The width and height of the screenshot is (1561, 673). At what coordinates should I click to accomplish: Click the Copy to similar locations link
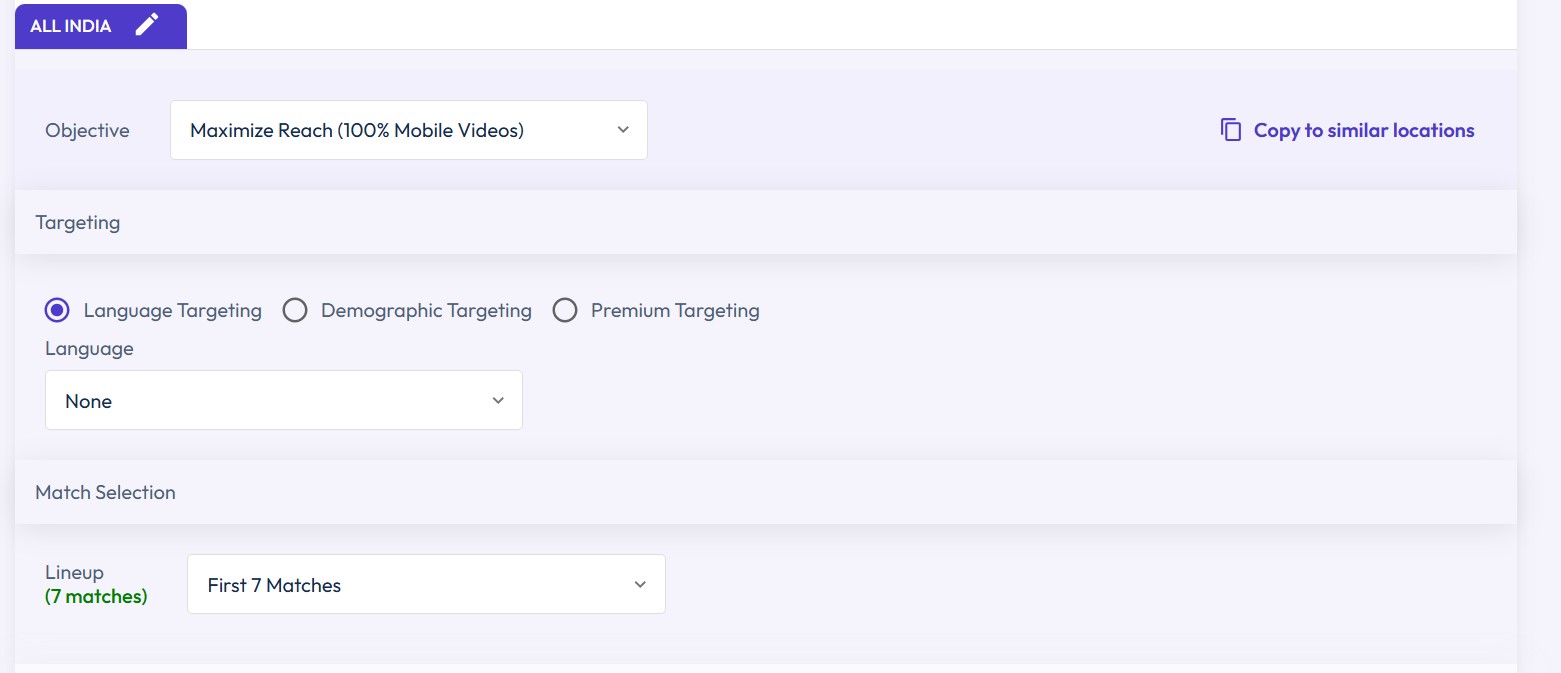1362,130
